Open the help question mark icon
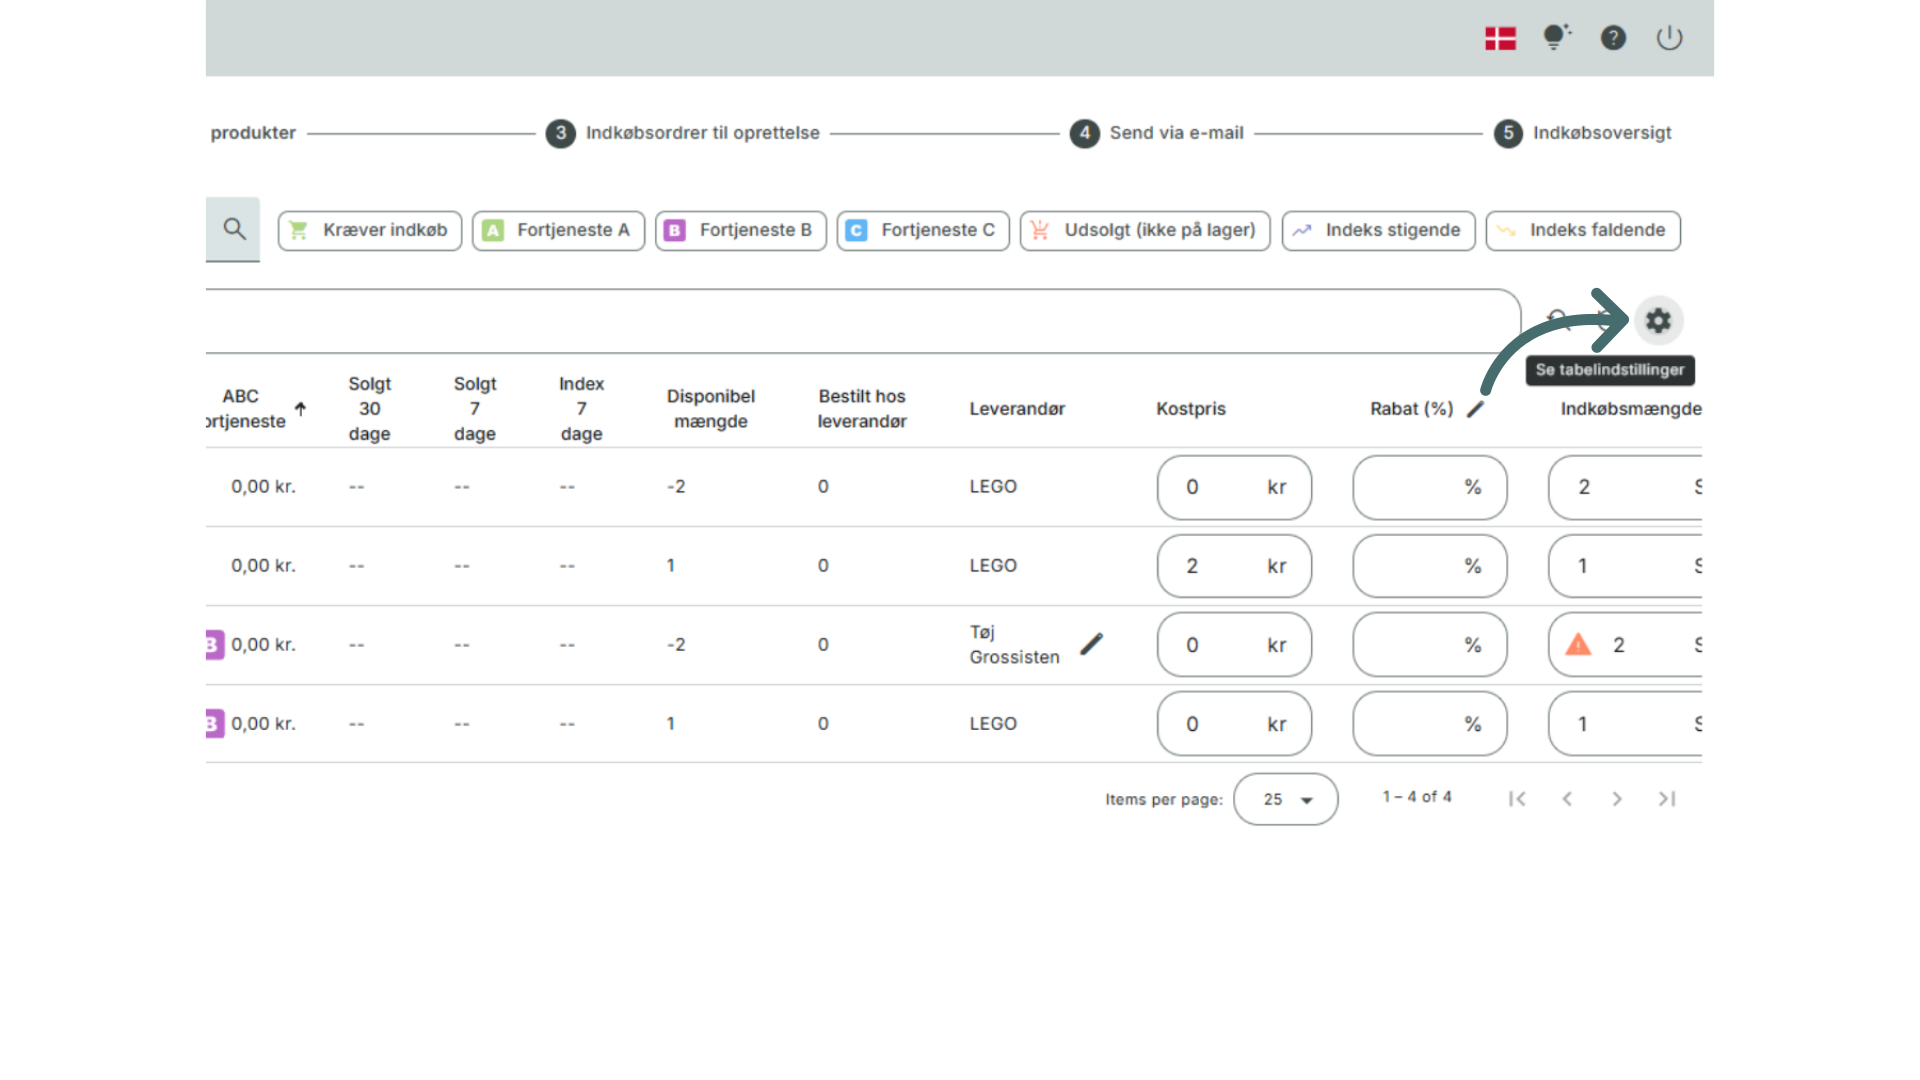 1613,38
